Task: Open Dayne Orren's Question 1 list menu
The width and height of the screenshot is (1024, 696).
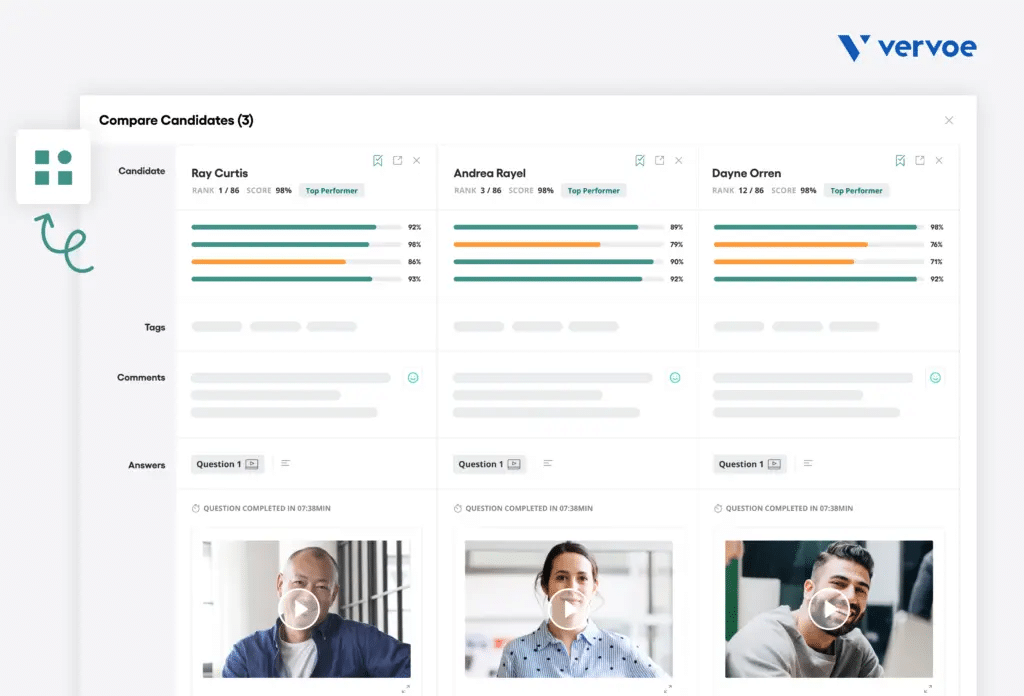Action: [x=809, y=463]
